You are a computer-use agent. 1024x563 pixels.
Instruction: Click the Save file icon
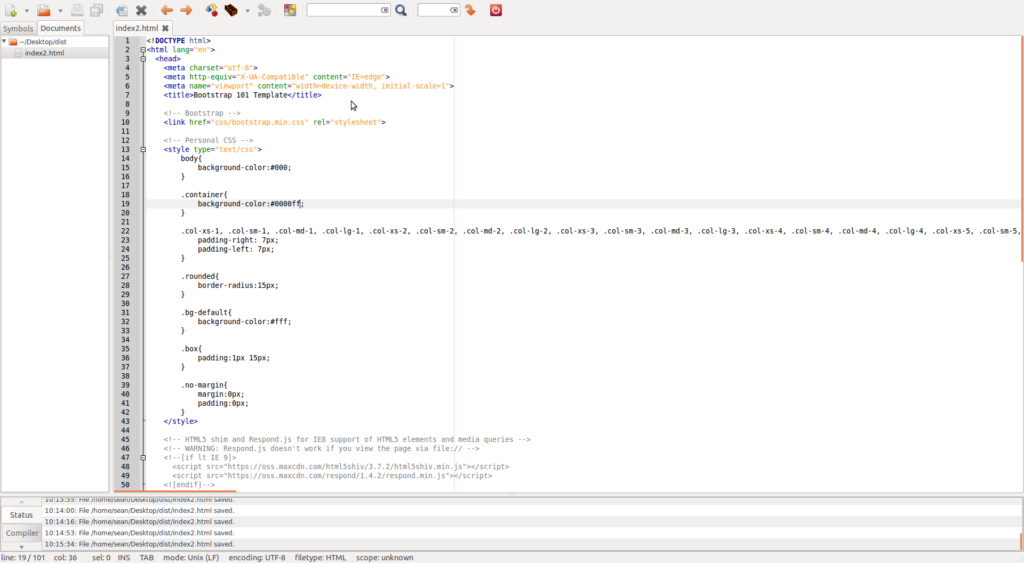[x=77, y=10]
